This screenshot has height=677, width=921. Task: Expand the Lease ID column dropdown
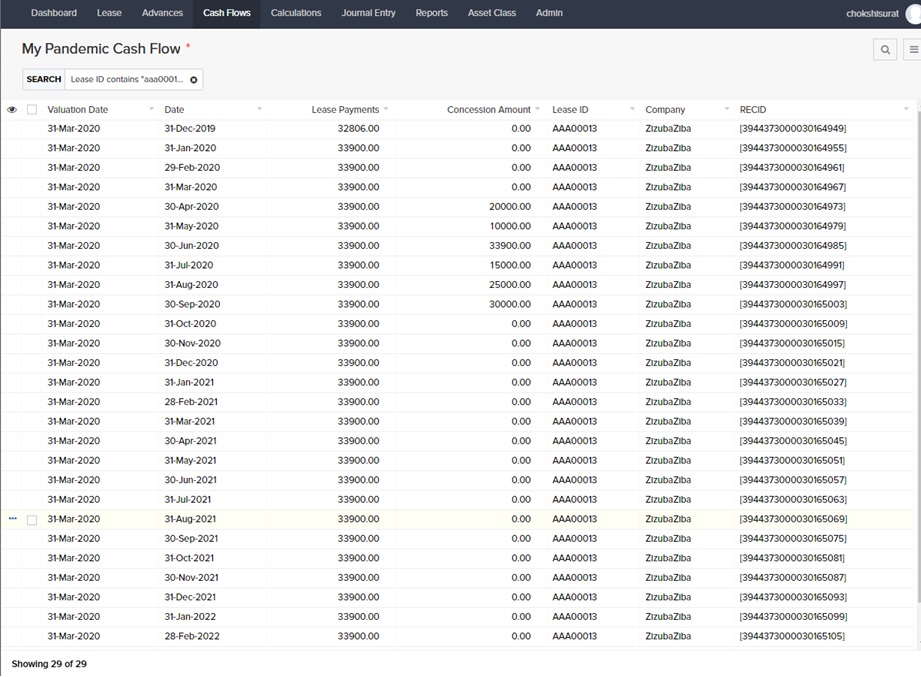(x=632, y=109)
